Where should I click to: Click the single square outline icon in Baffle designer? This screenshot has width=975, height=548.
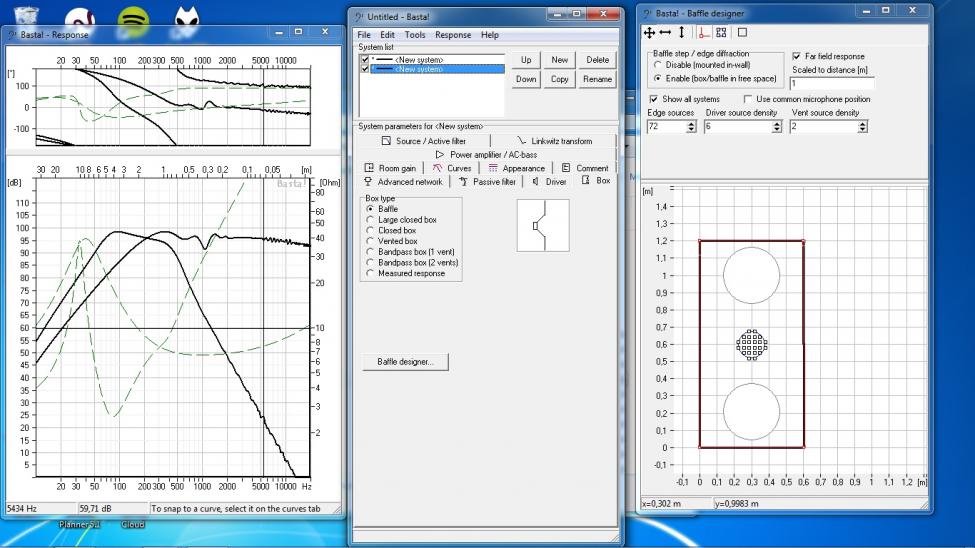[742, 32]
